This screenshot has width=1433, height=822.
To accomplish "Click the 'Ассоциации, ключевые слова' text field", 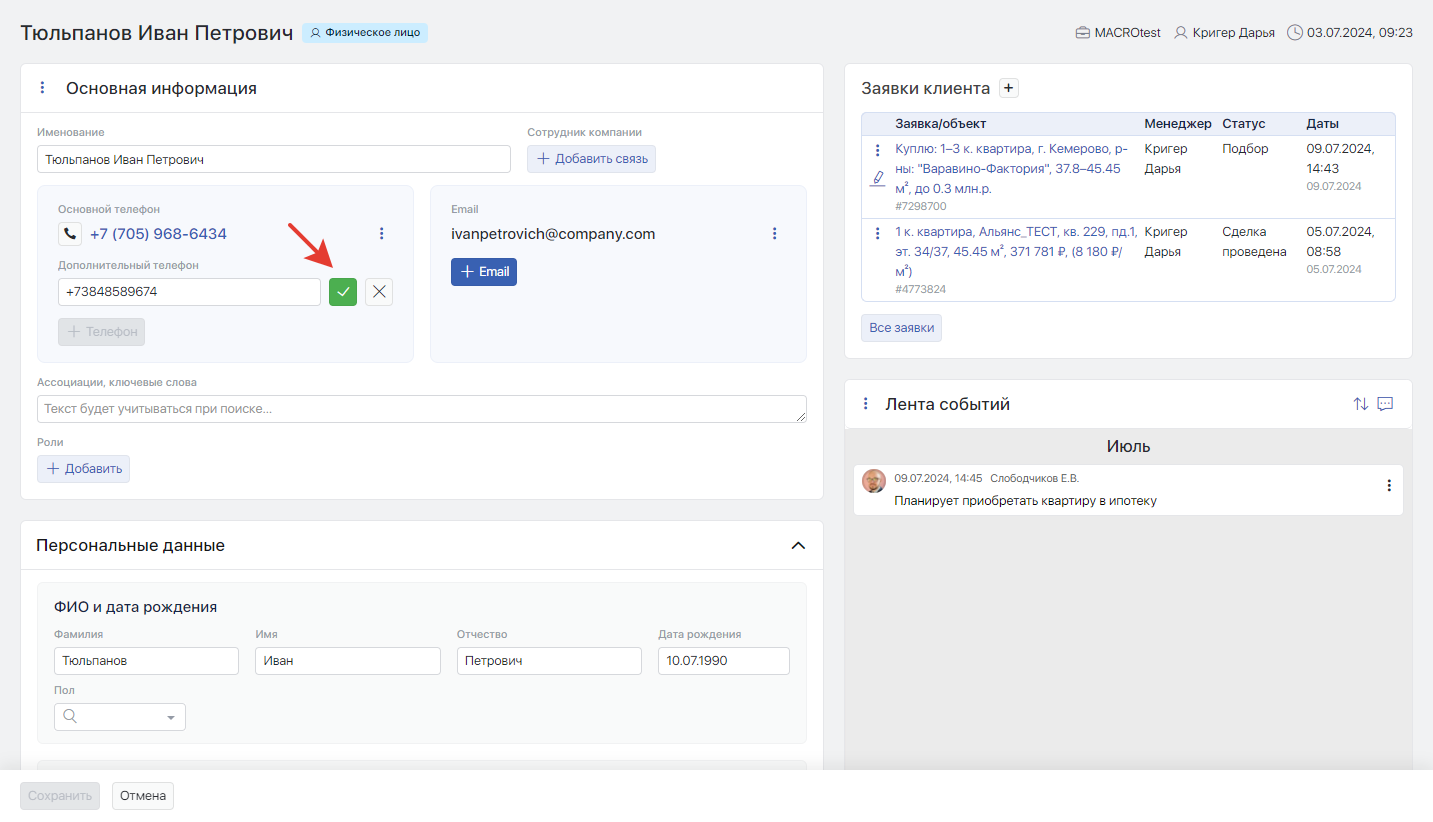I will point(421,409).
